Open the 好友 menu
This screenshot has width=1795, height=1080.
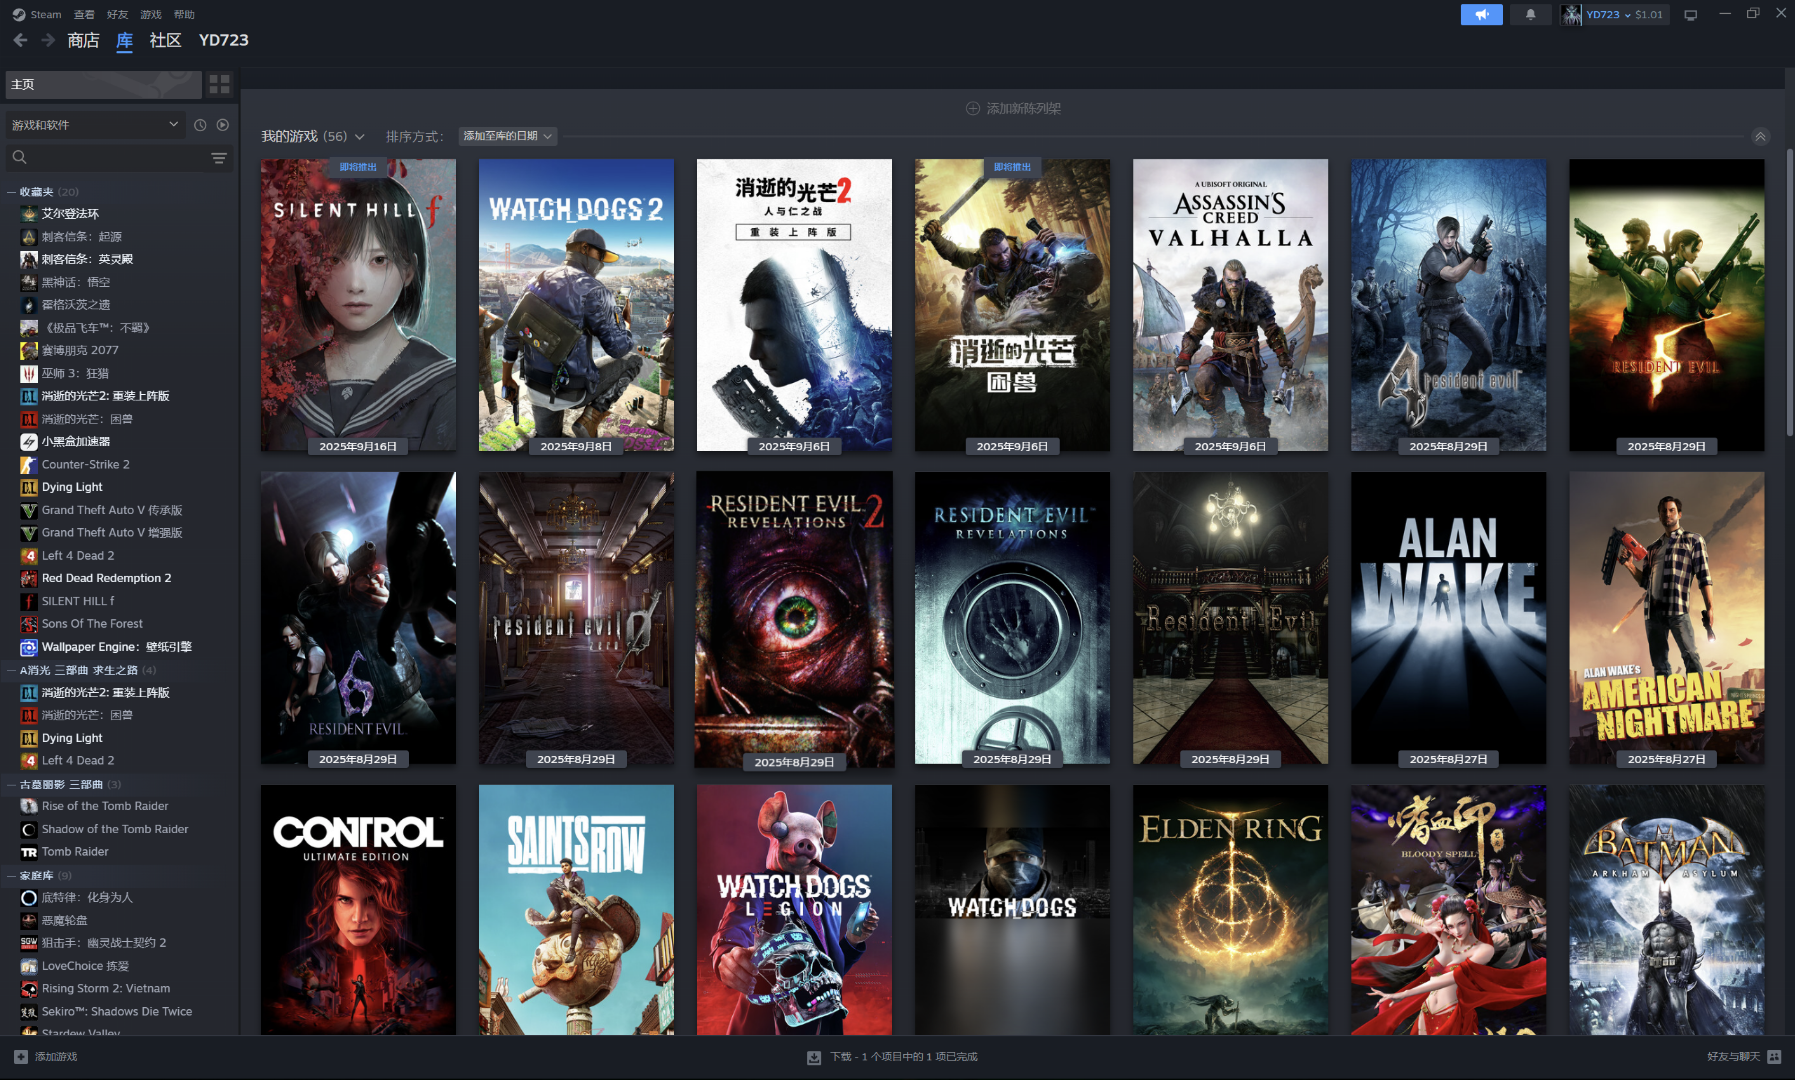118,14
